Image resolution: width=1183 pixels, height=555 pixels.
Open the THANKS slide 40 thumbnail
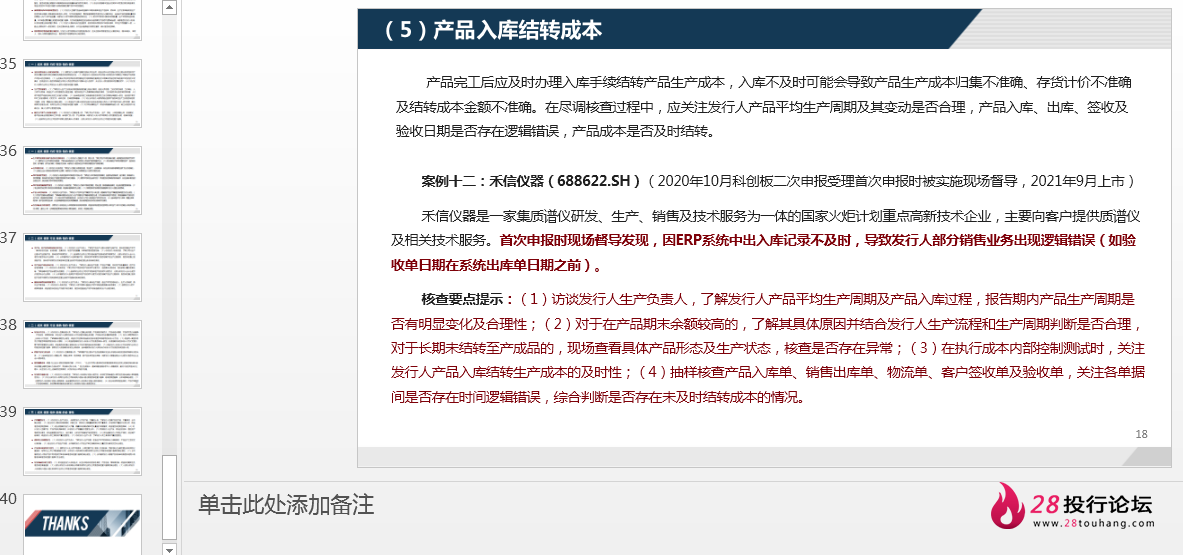pos(82,523)
